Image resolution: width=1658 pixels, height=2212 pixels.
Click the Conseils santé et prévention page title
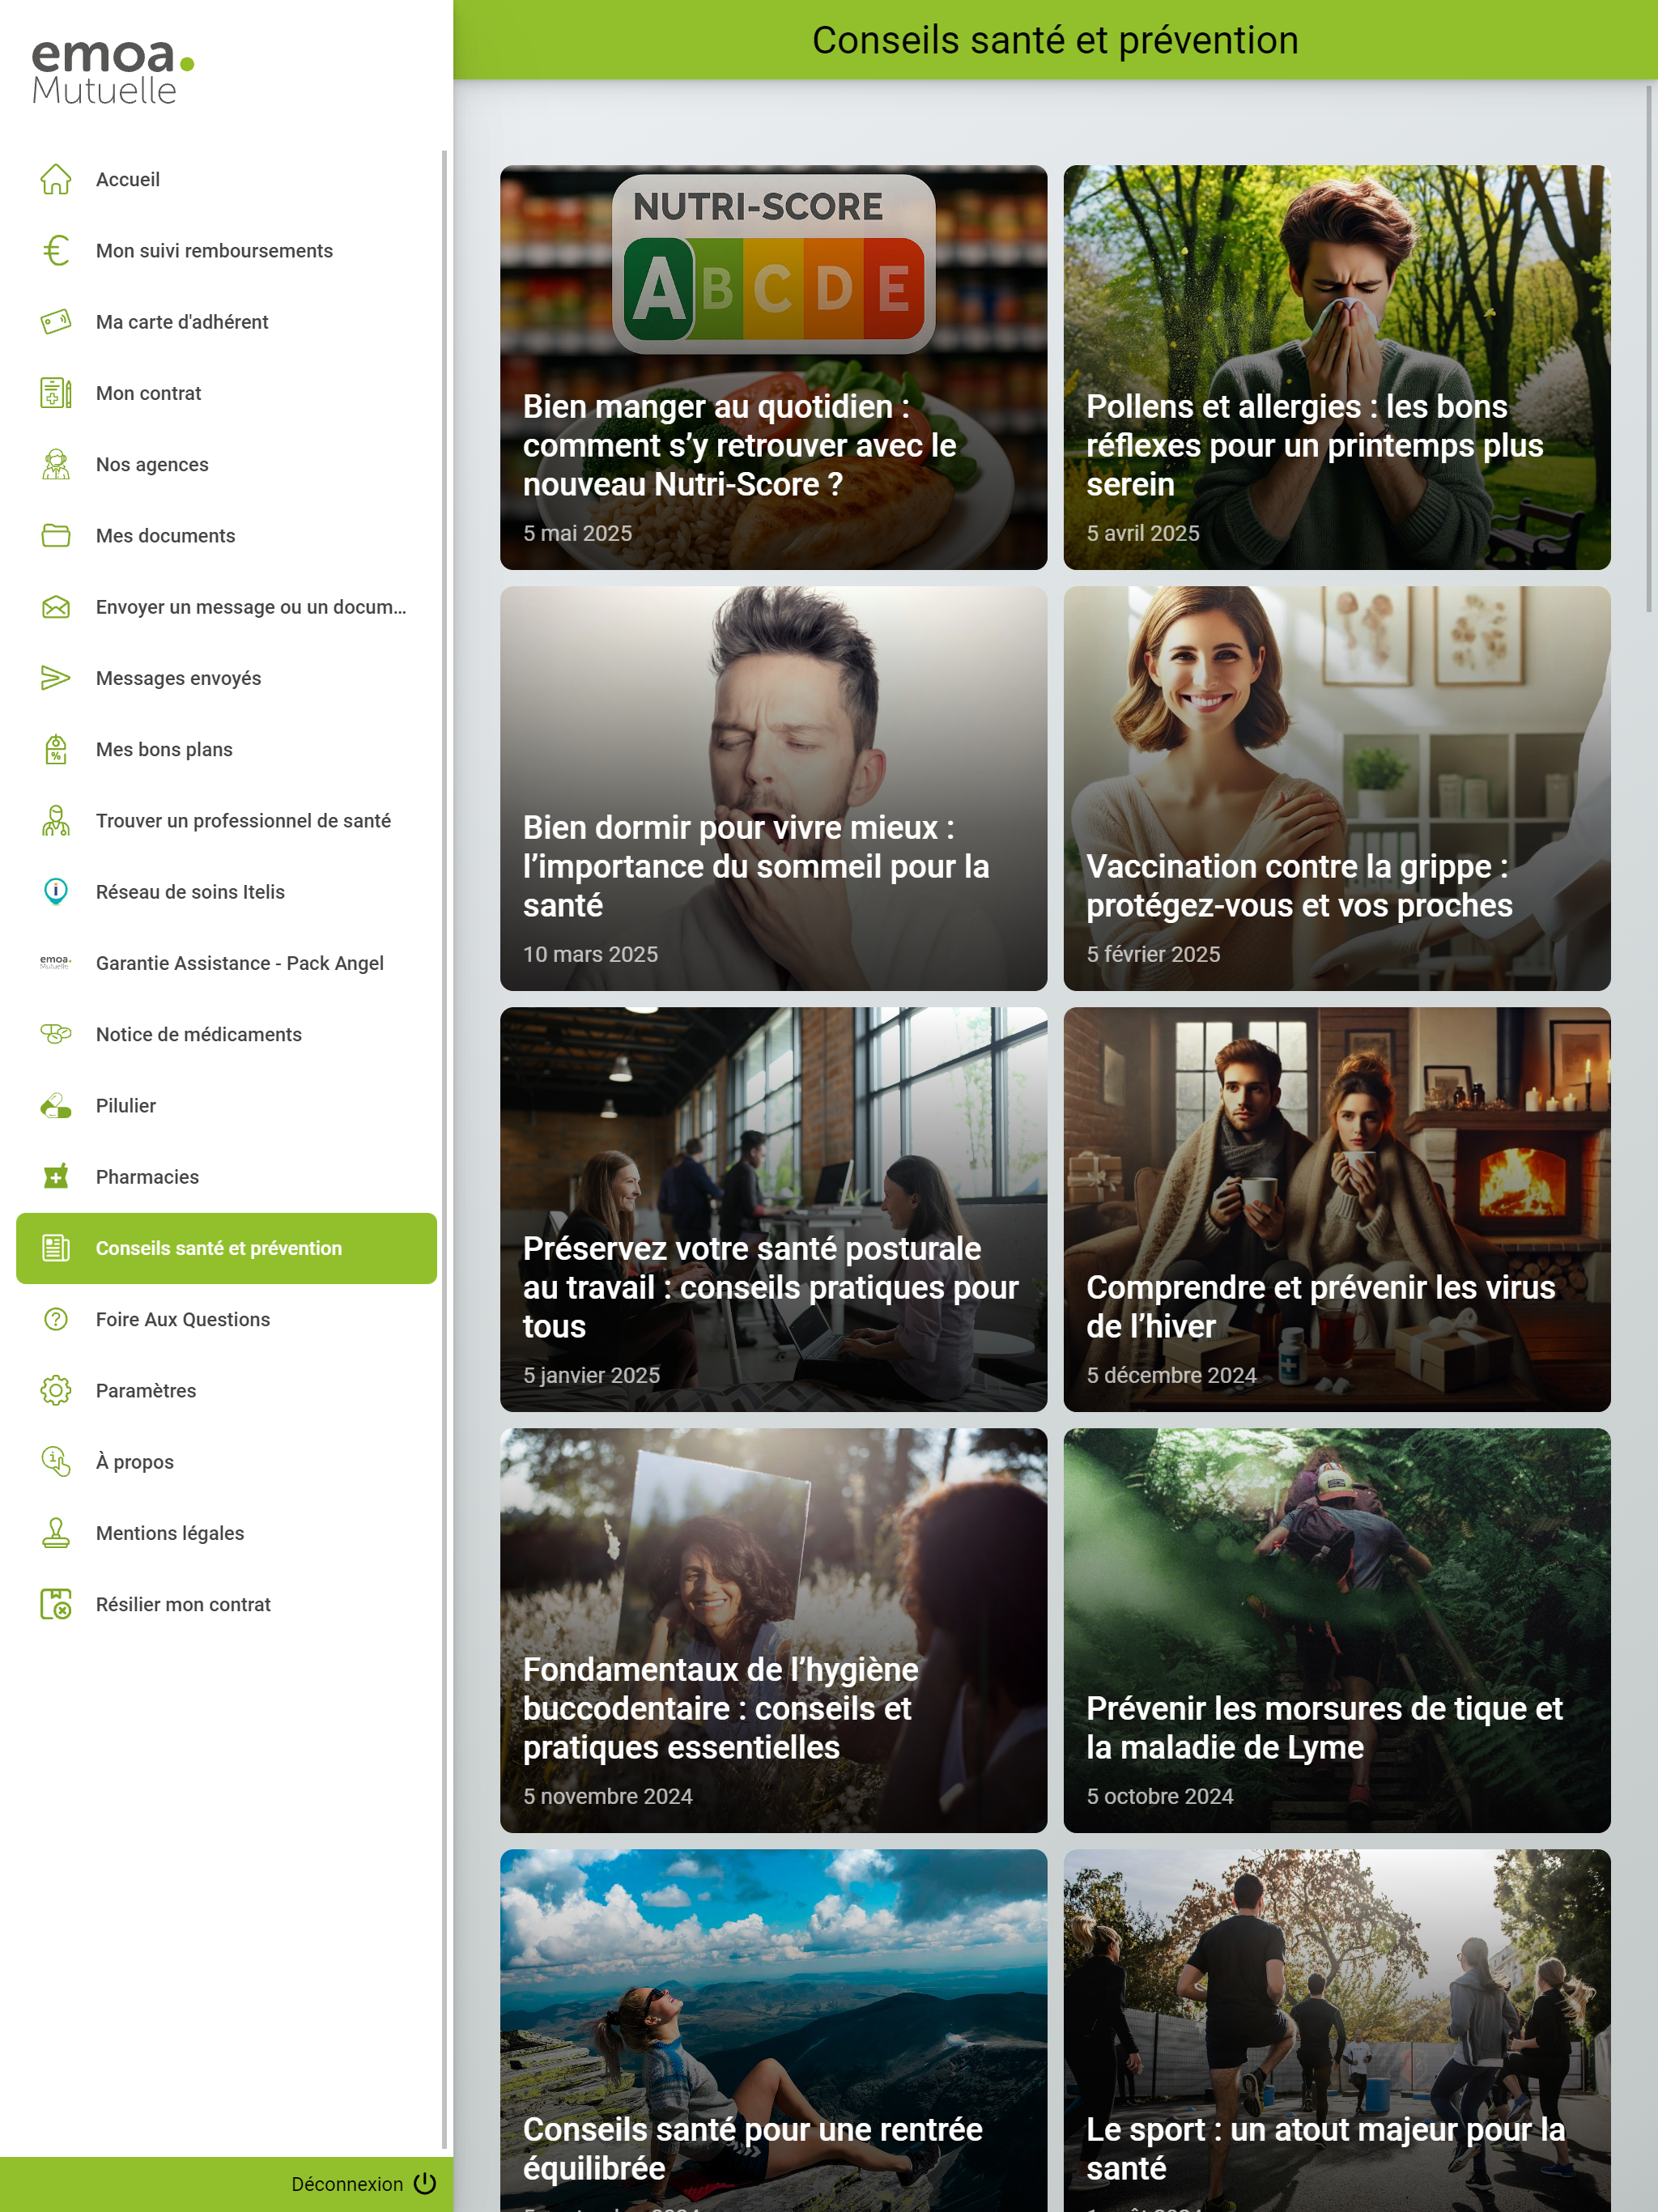coord(1055,40)
